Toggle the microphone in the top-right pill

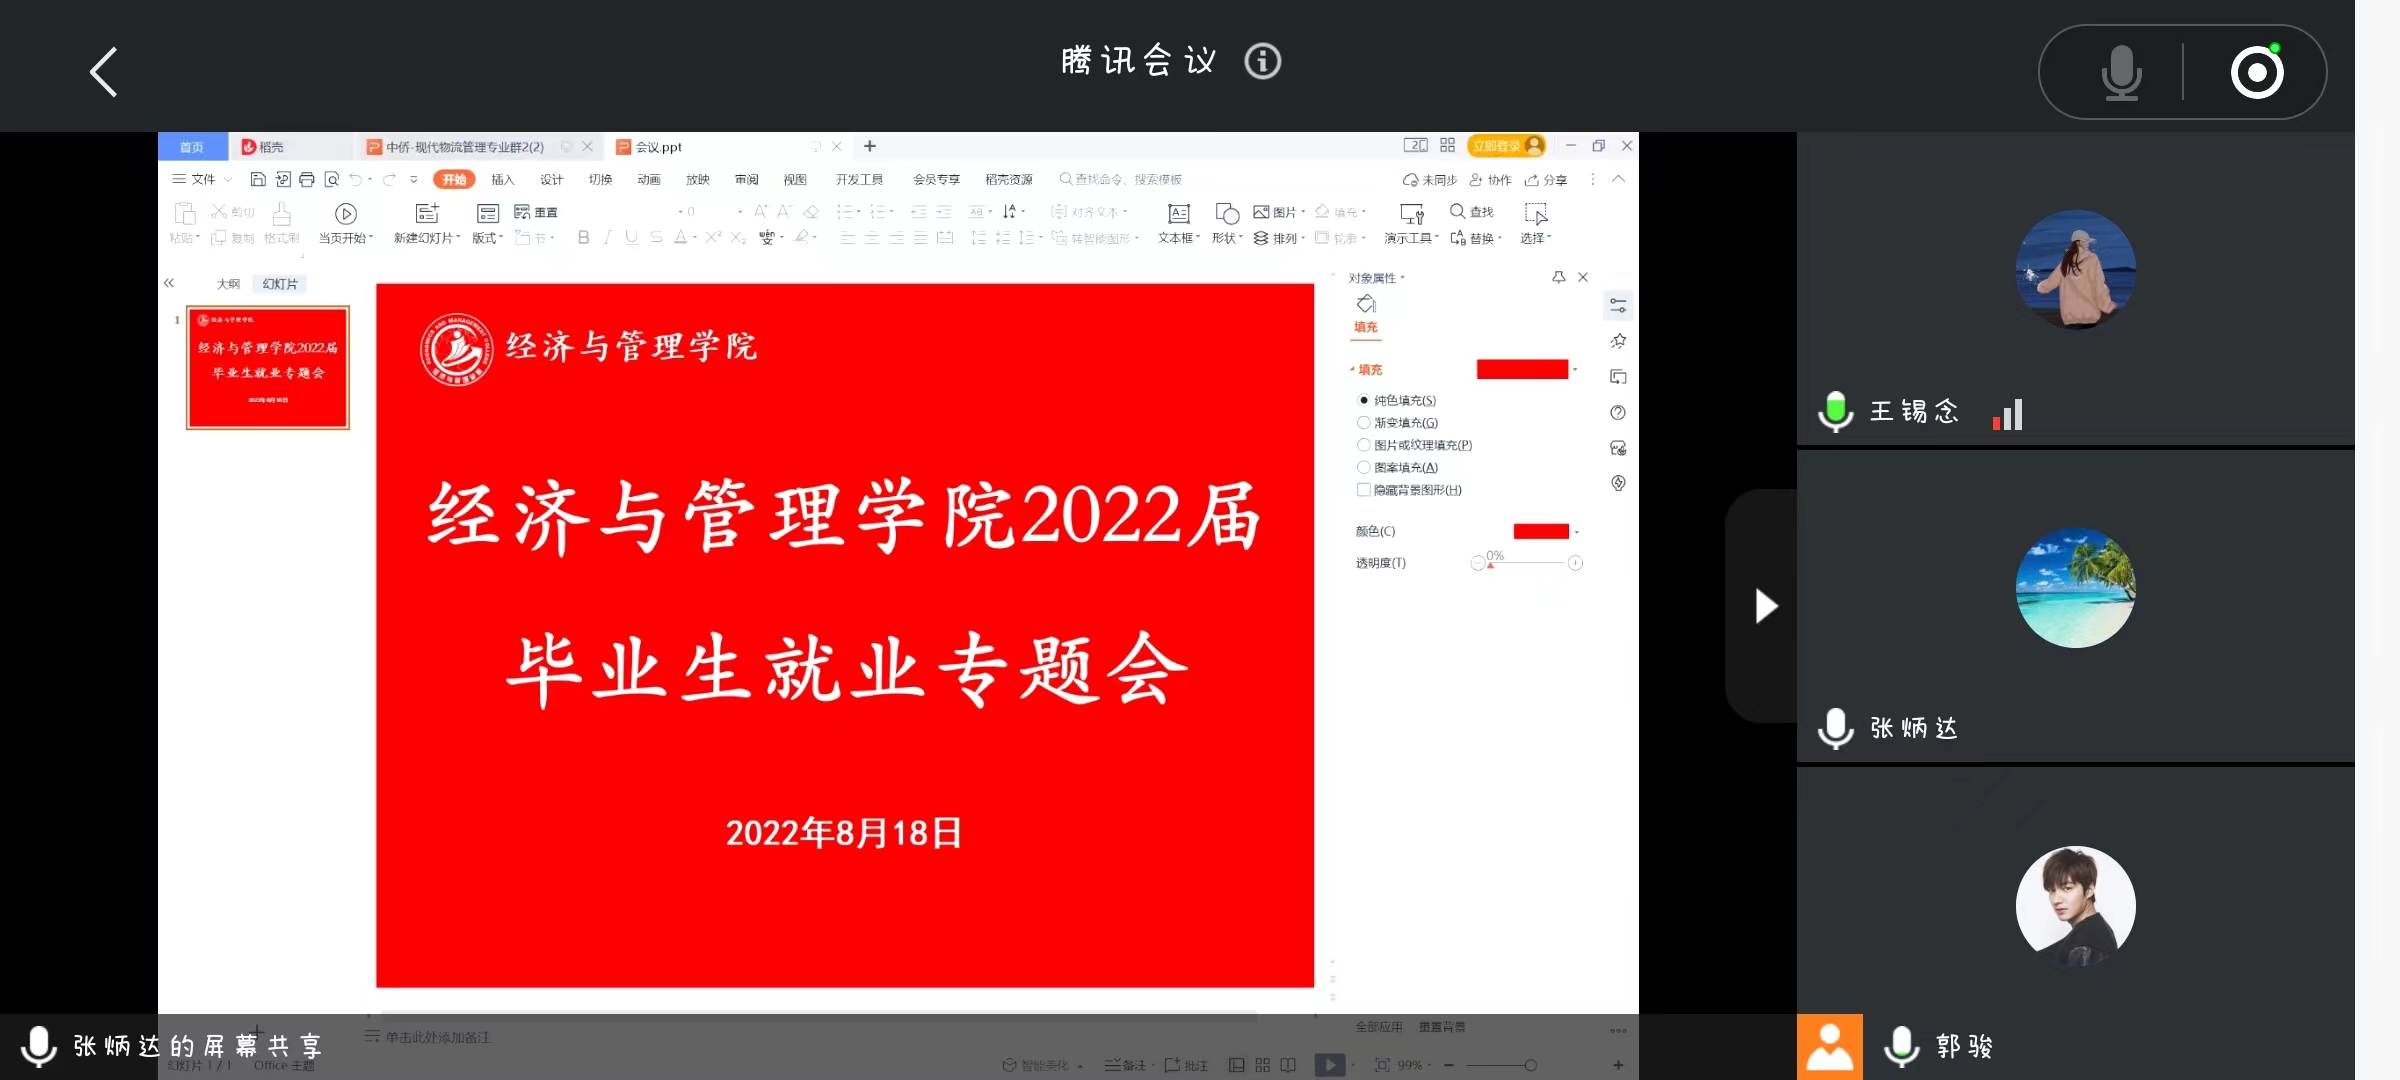coord(2120,72)
